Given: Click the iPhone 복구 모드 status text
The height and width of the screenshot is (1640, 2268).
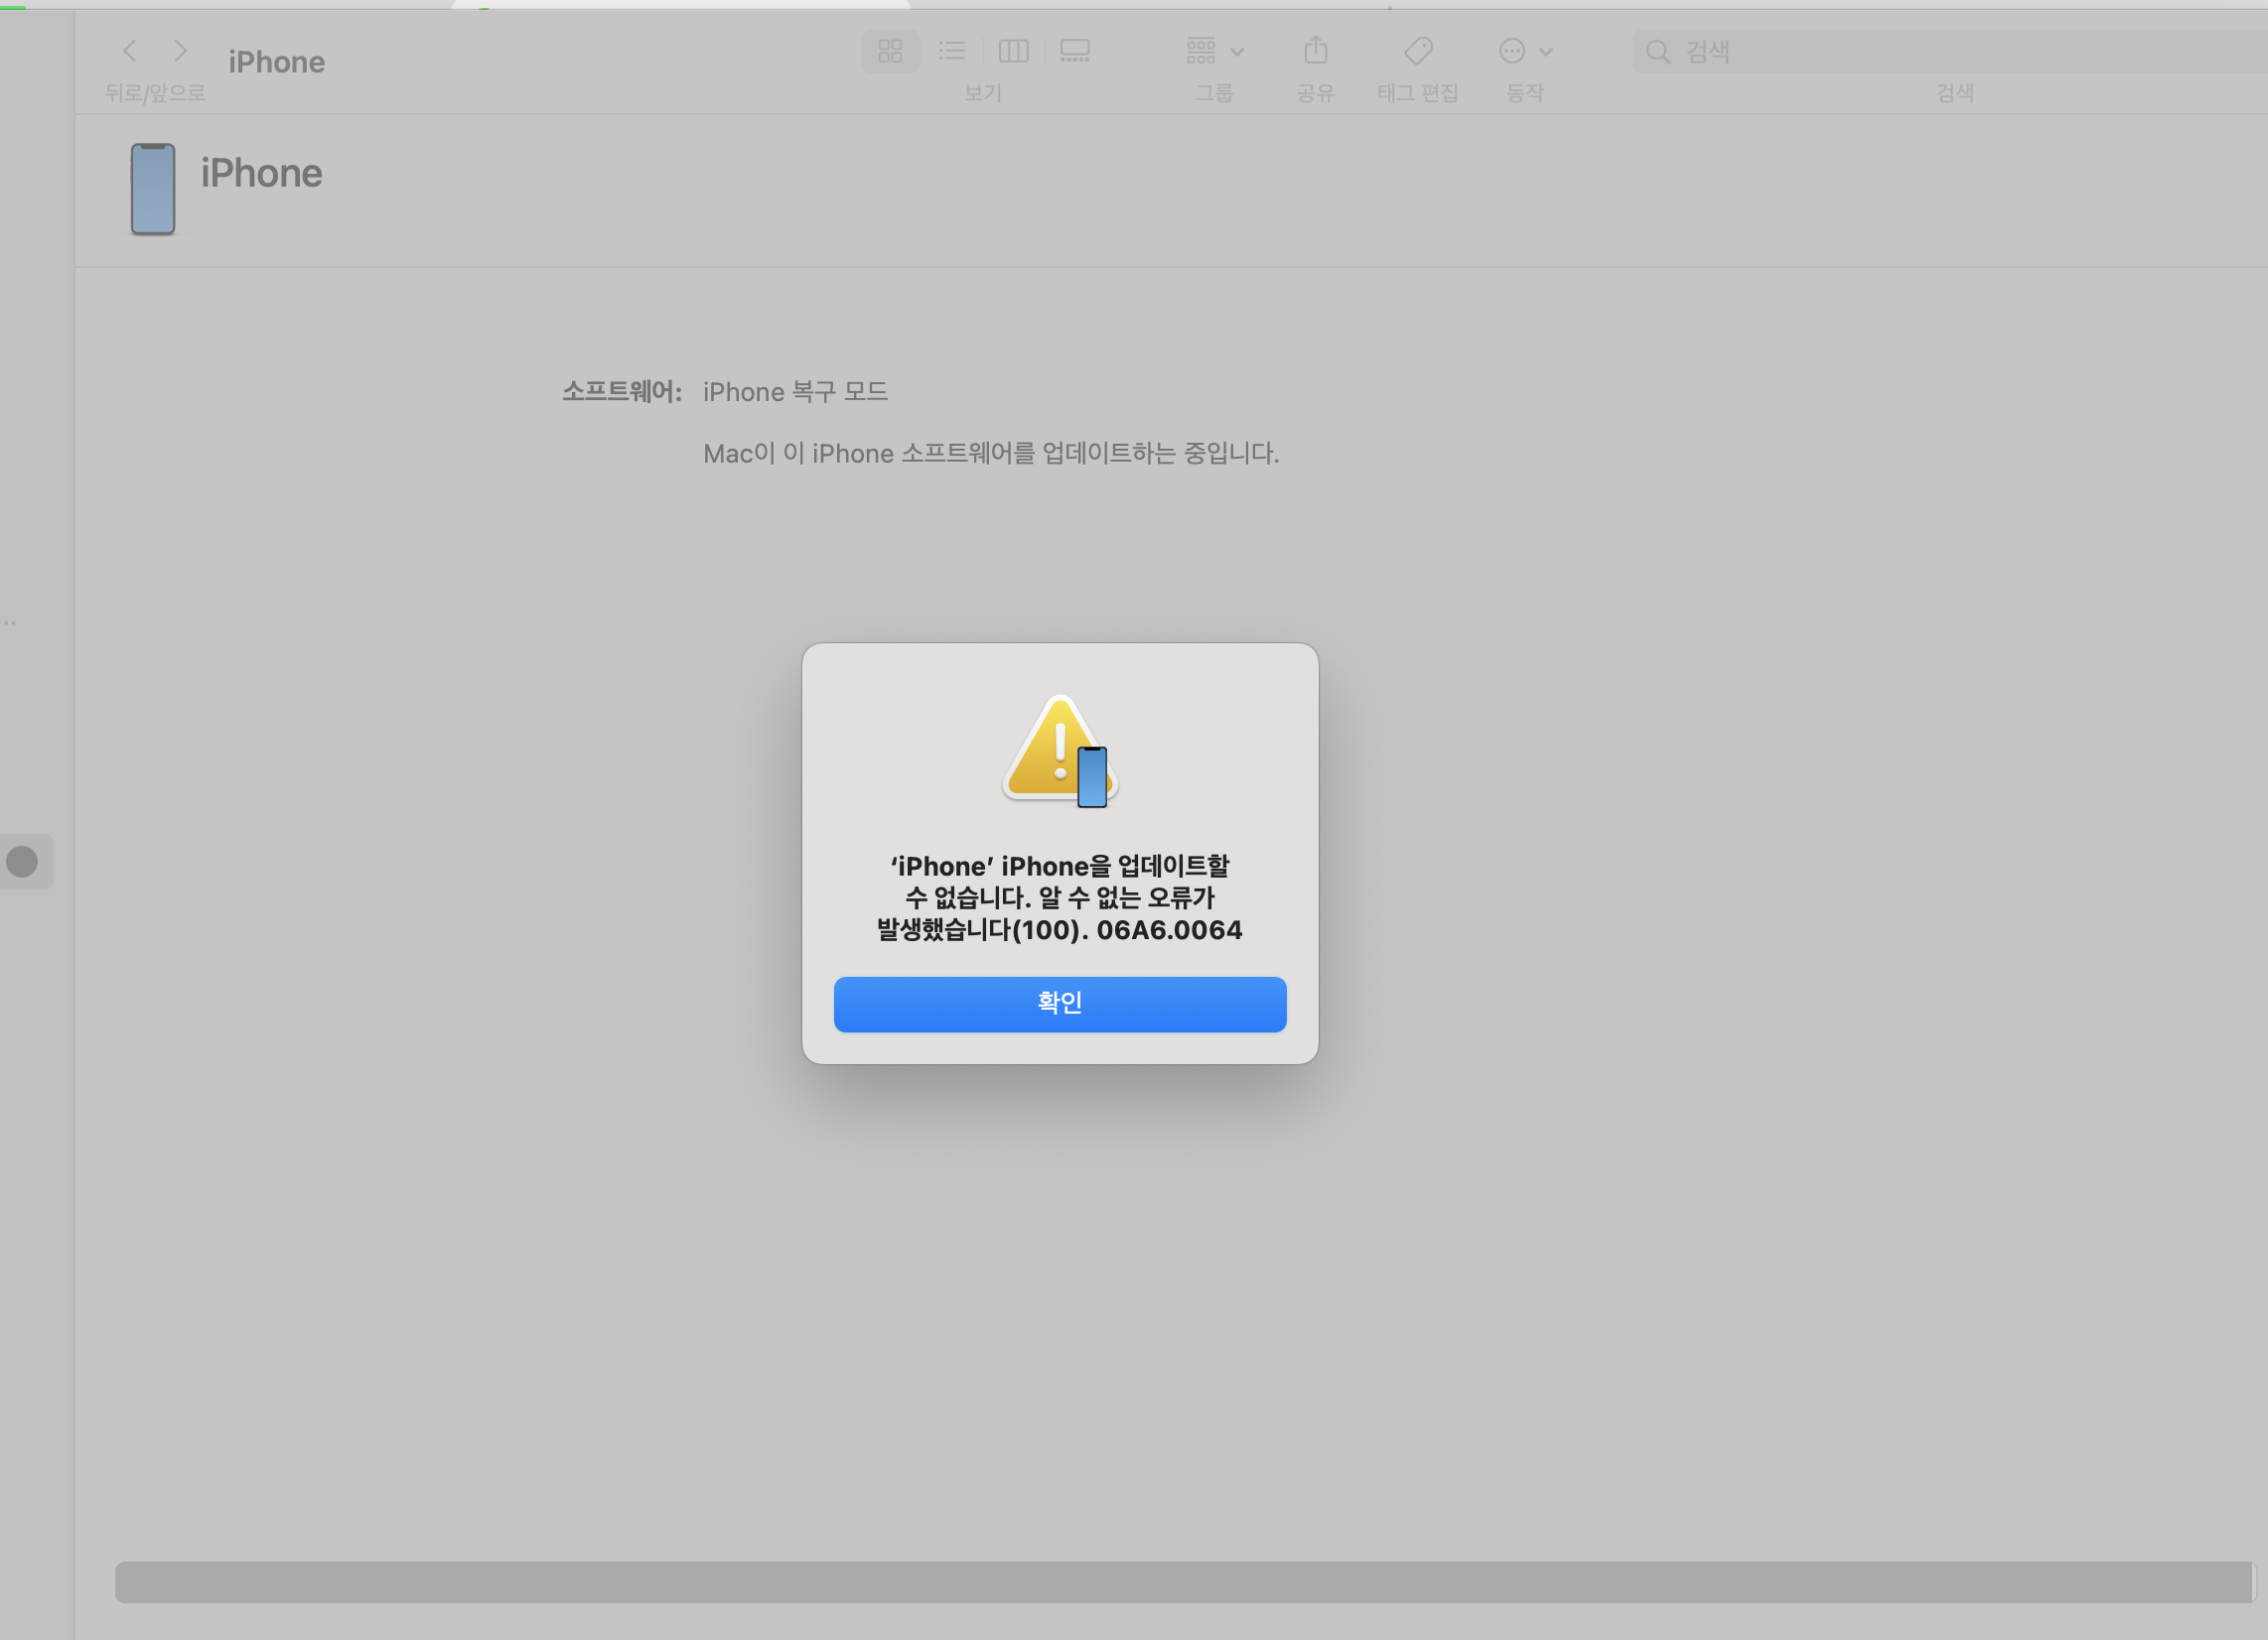Looking at the screenshot, I should click(x=795, y=391).
